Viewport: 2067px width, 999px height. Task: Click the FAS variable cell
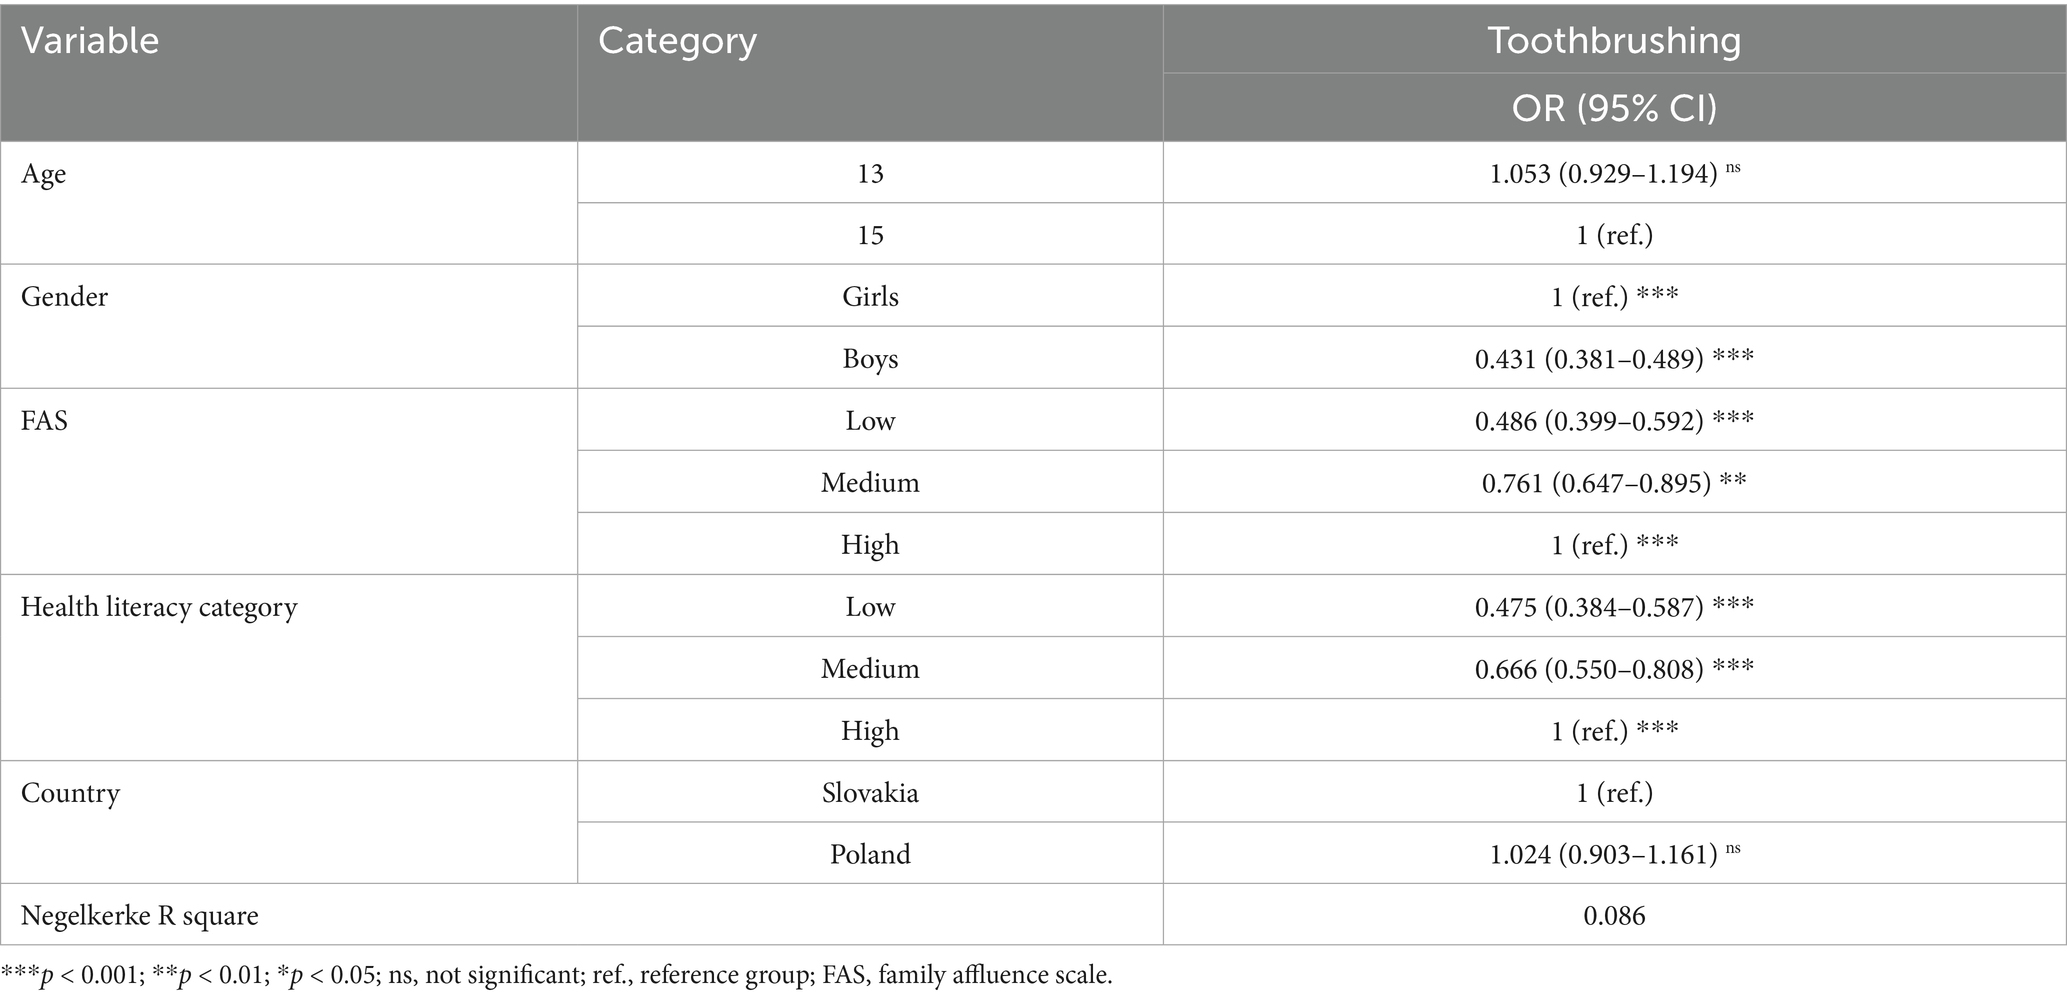[44, 421]
